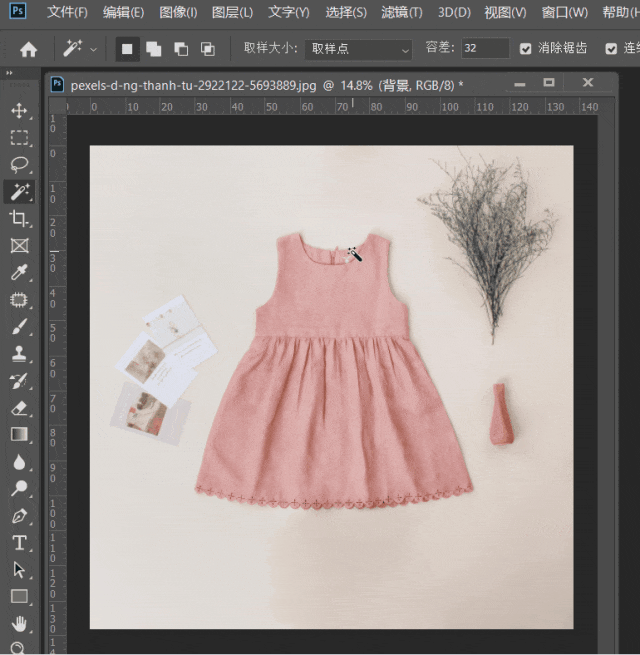
Task: Toggle the 消除锯齿 anti-alias checkbox
Action: click(x=525, y=49)
